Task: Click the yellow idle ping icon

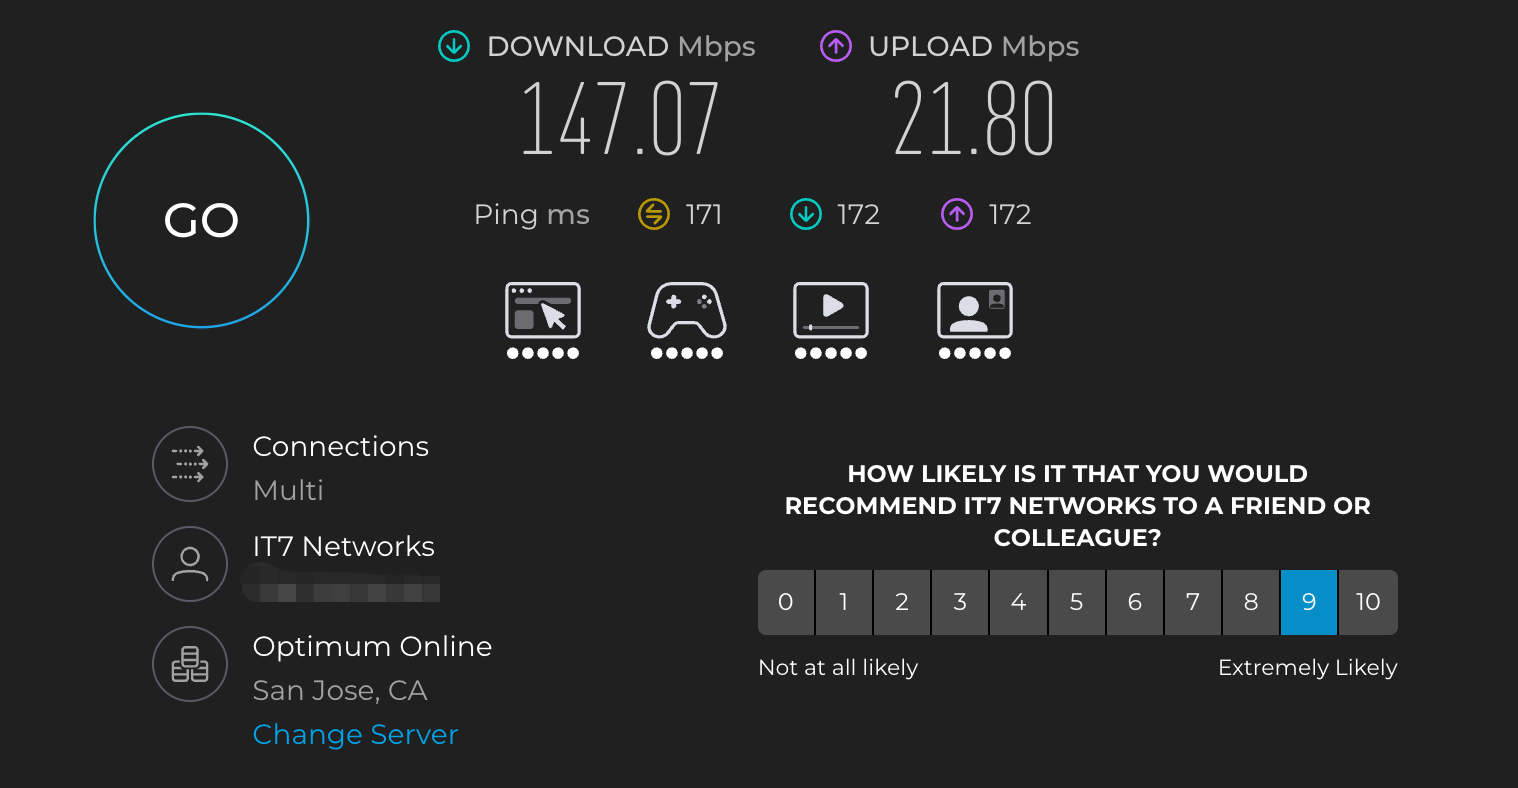Action: tap(653, 214)
